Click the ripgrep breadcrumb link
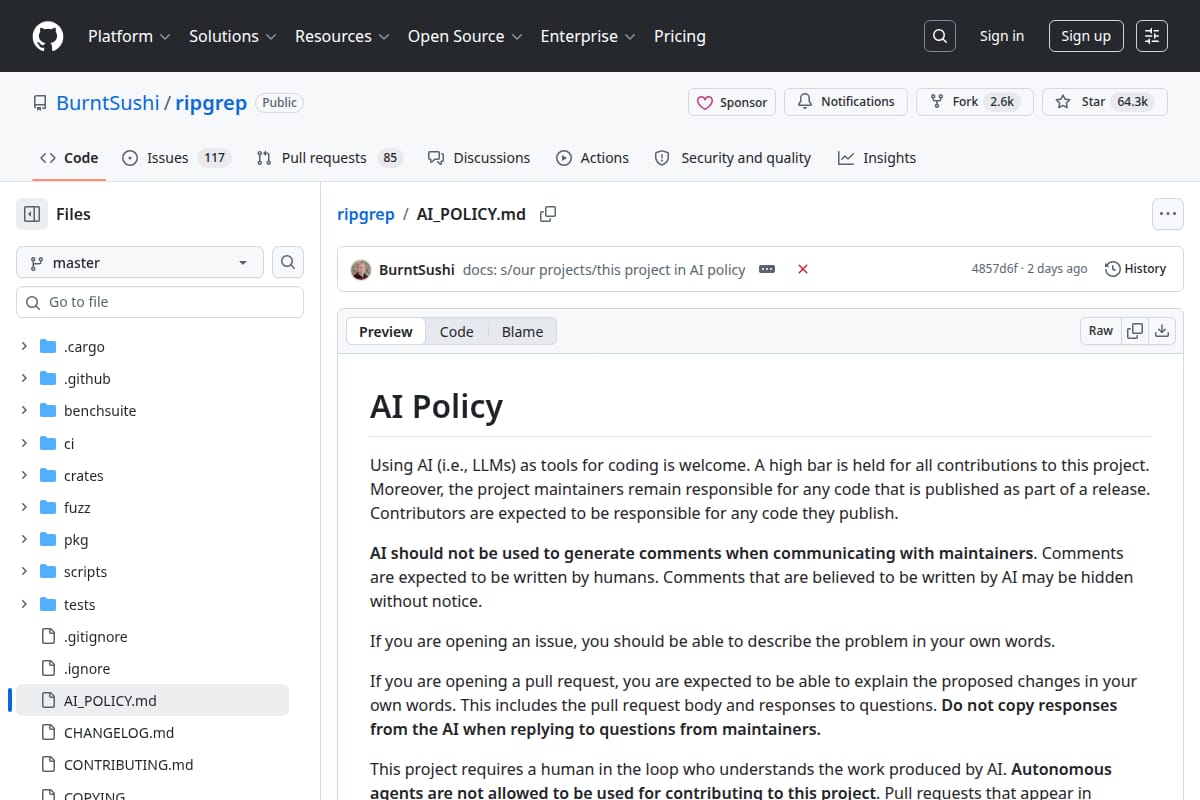 pos(366,214)
